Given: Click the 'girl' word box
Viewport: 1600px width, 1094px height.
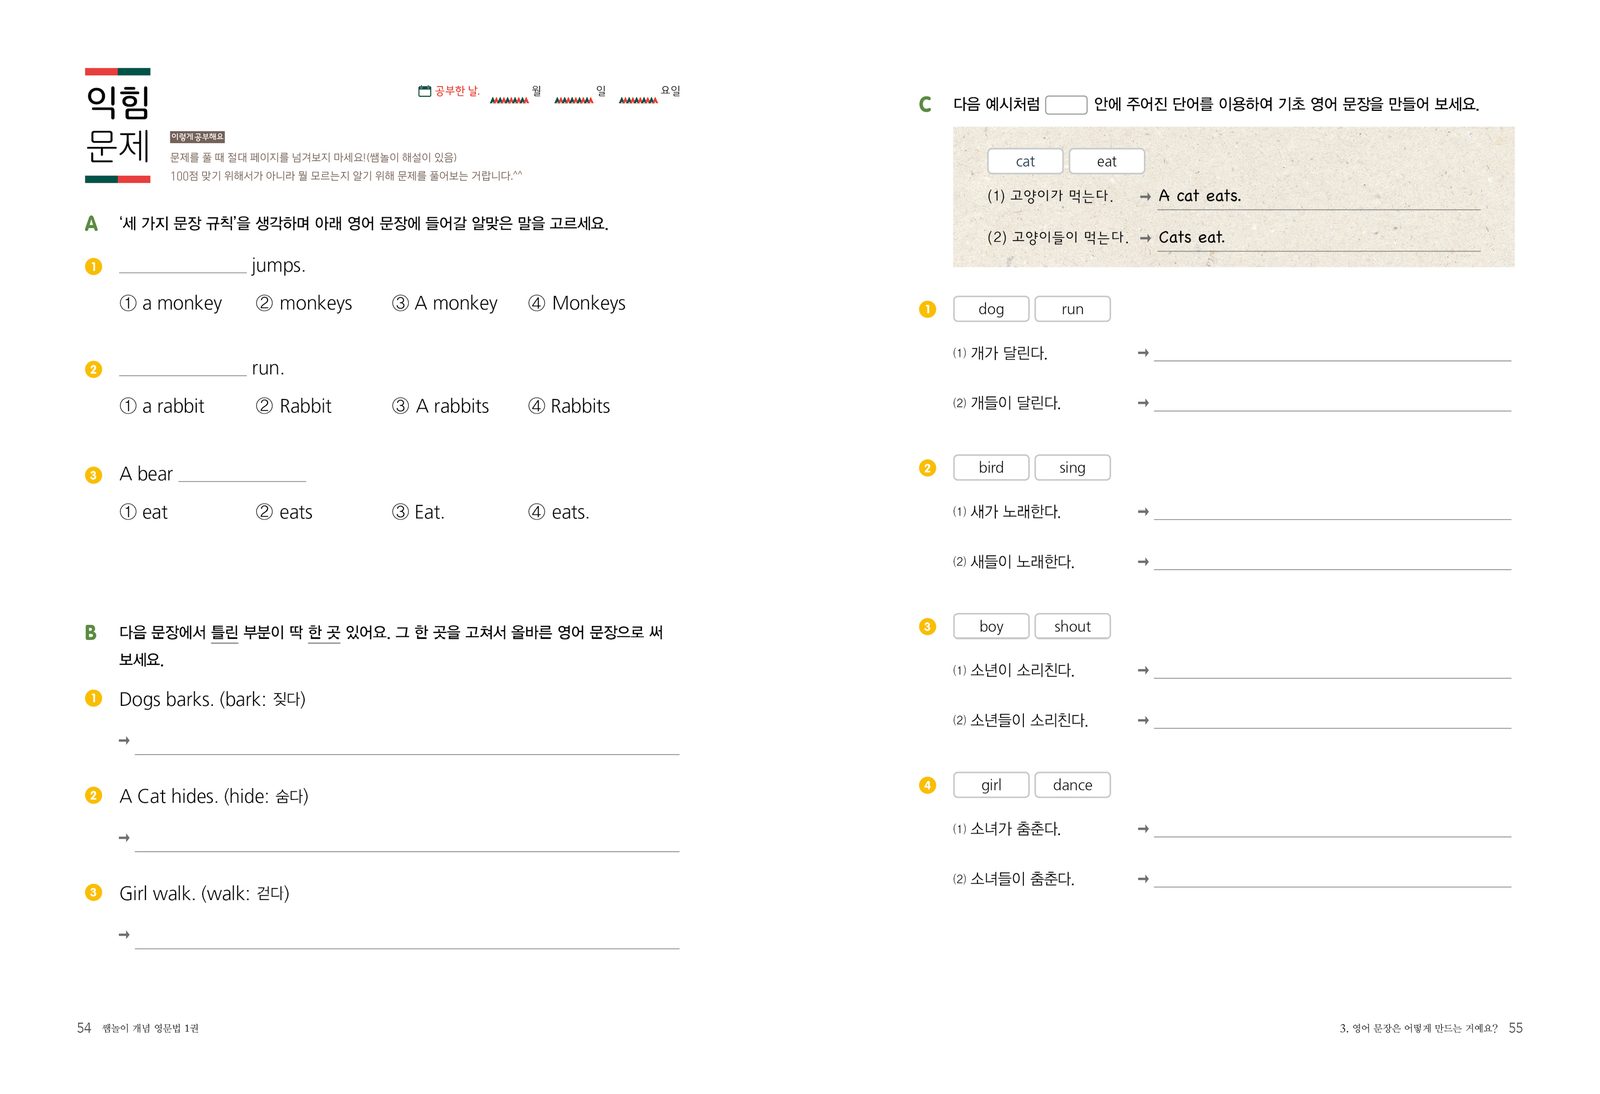Looking at the screenshot, I should pos(991,785).
